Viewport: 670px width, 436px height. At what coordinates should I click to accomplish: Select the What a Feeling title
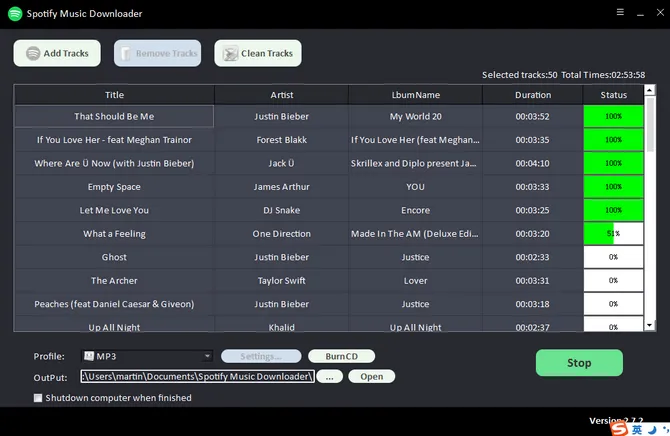click(x=114, y=234)
